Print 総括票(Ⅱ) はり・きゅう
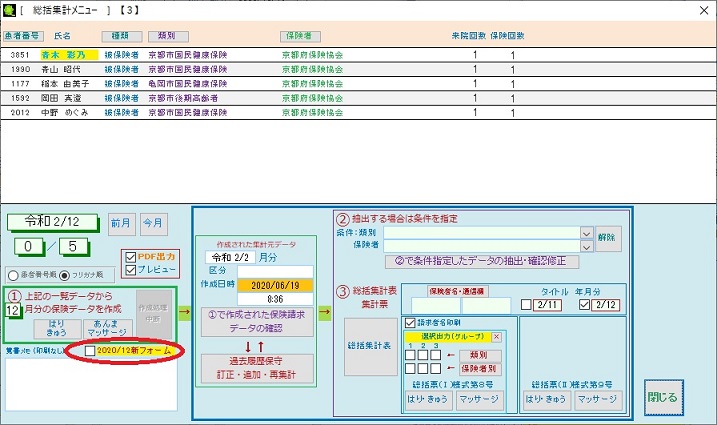The width and height of the screenshot is (717, 425). coord(546,400)
